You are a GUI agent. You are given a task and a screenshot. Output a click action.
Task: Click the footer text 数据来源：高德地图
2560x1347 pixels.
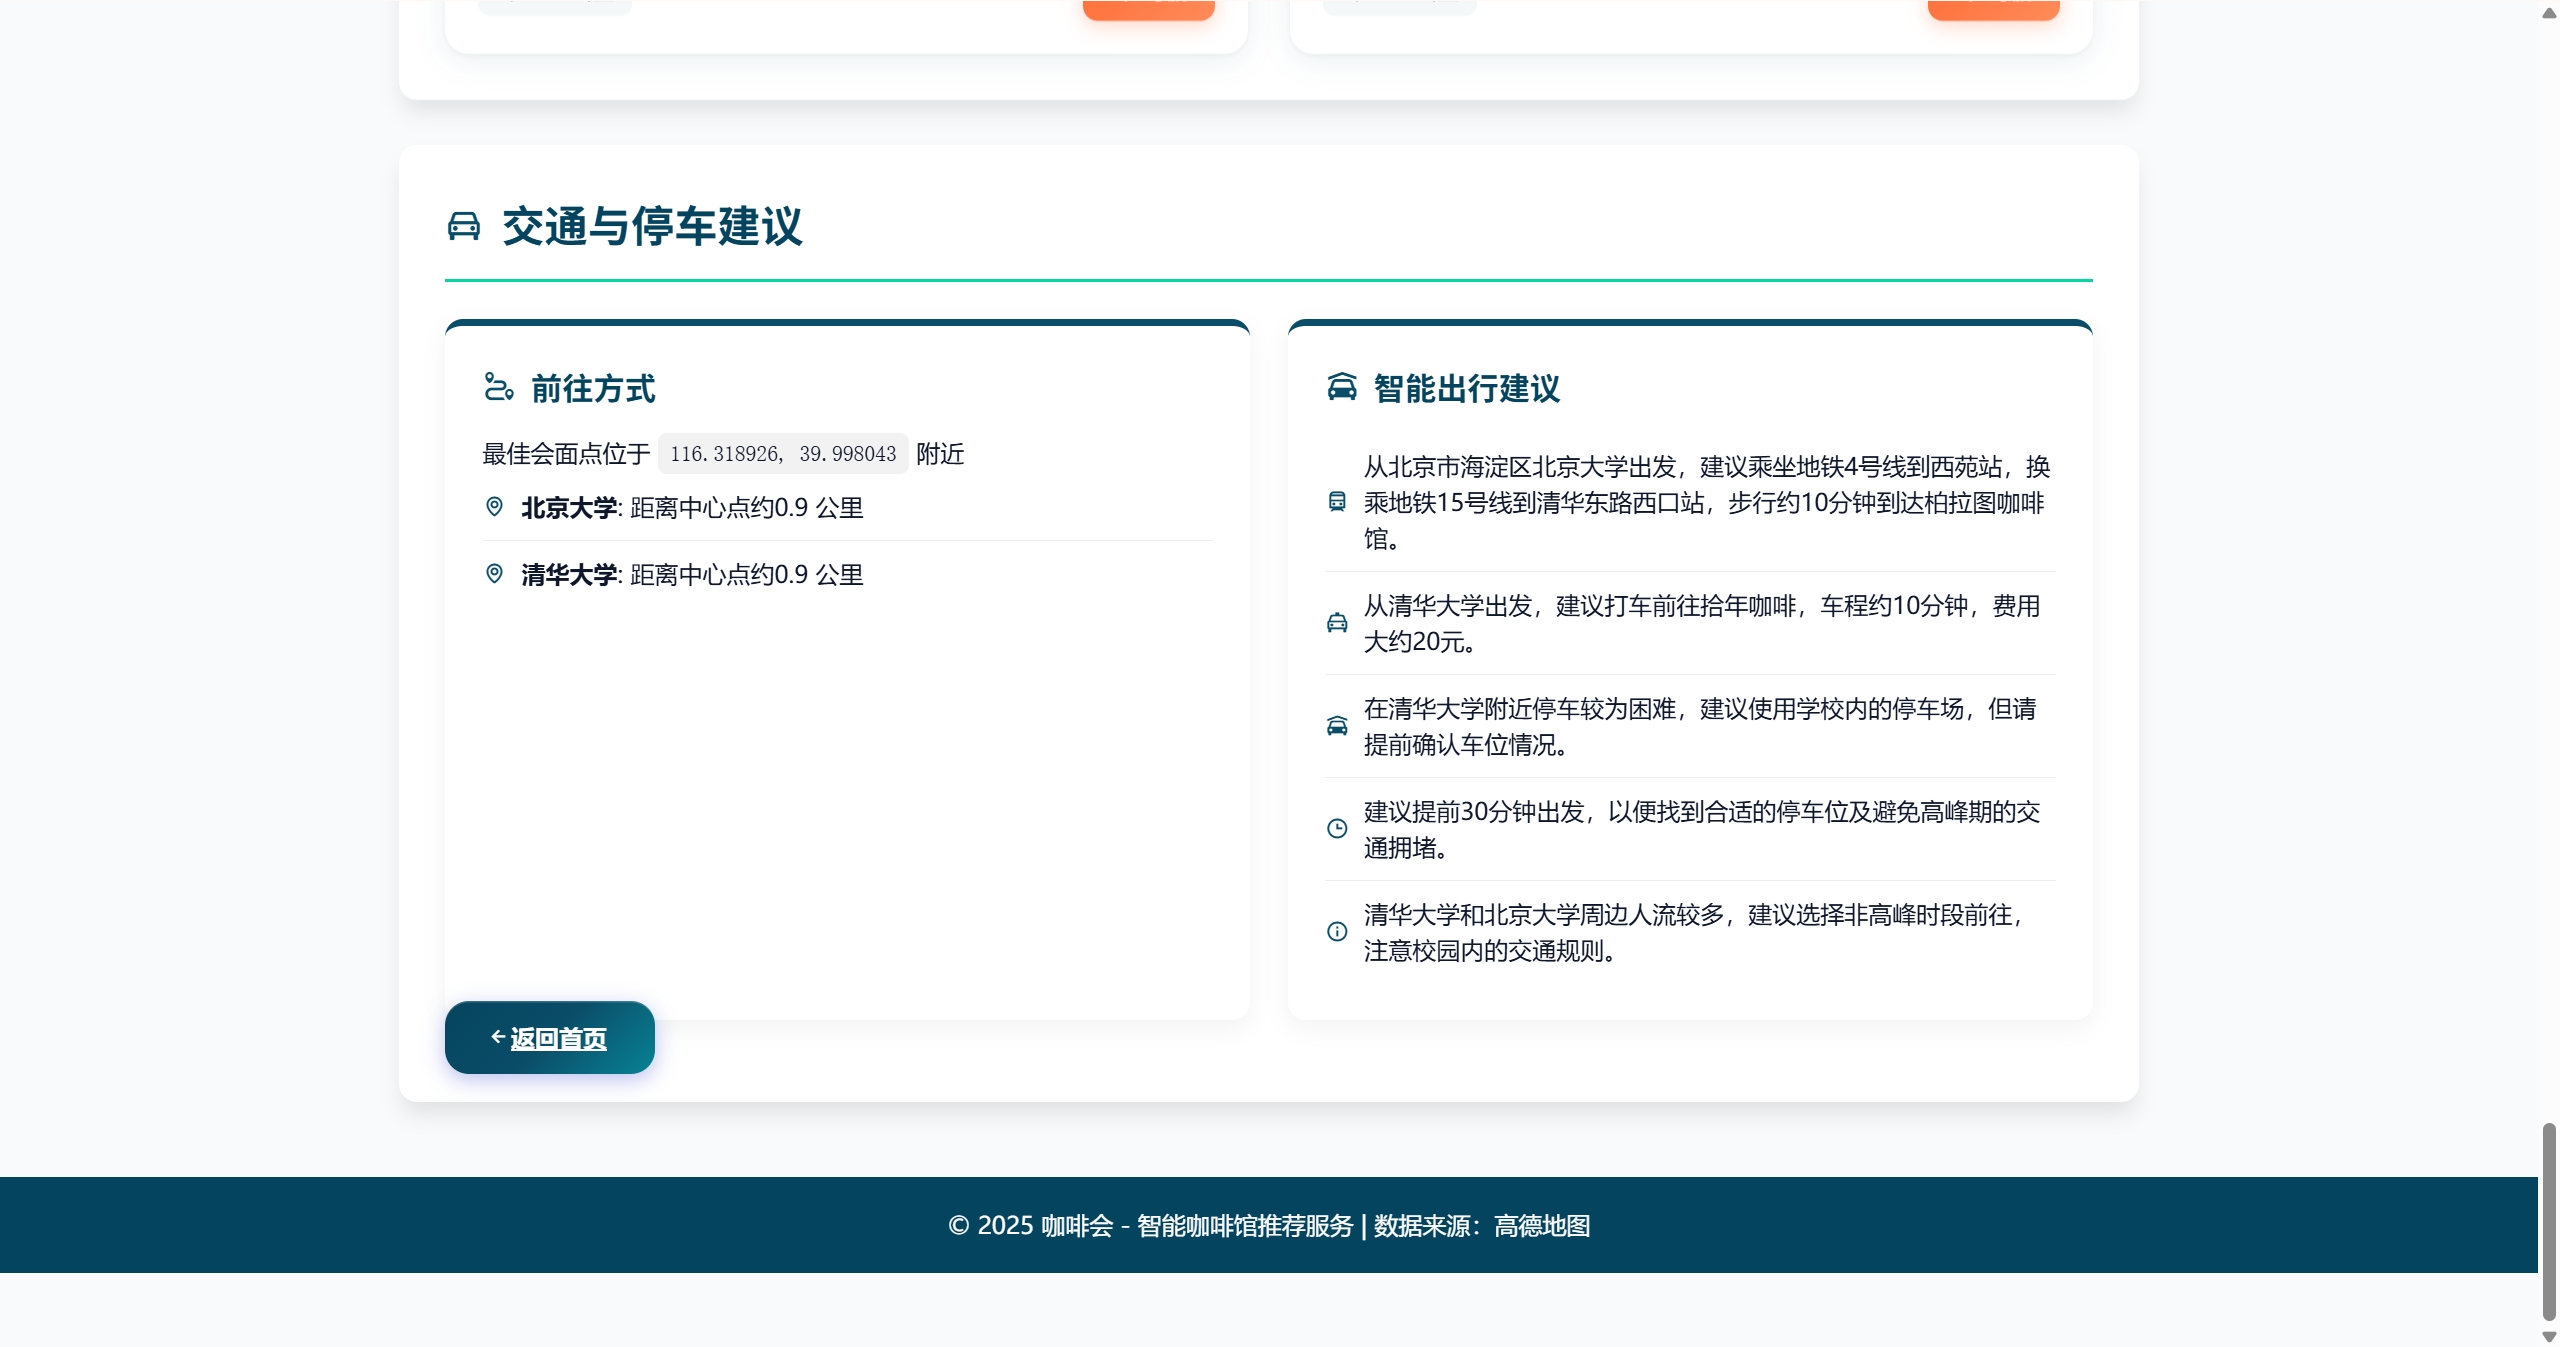[1482, 1226]
